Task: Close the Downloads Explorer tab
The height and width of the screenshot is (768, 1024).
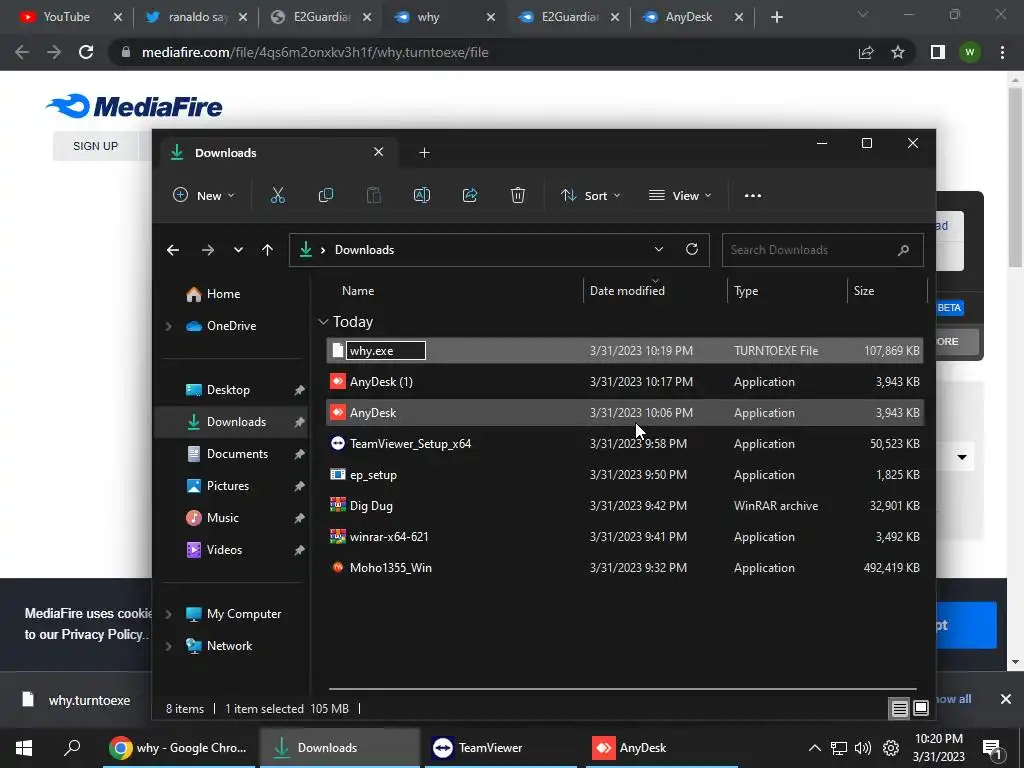Action: point(378,152)
